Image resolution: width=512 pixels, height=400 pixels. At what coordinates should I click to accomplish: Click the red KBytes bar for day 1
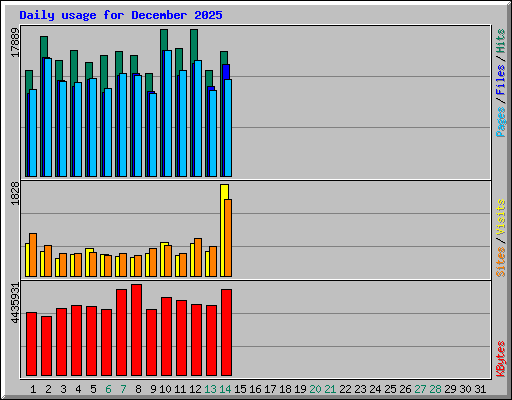pos(31,344)
